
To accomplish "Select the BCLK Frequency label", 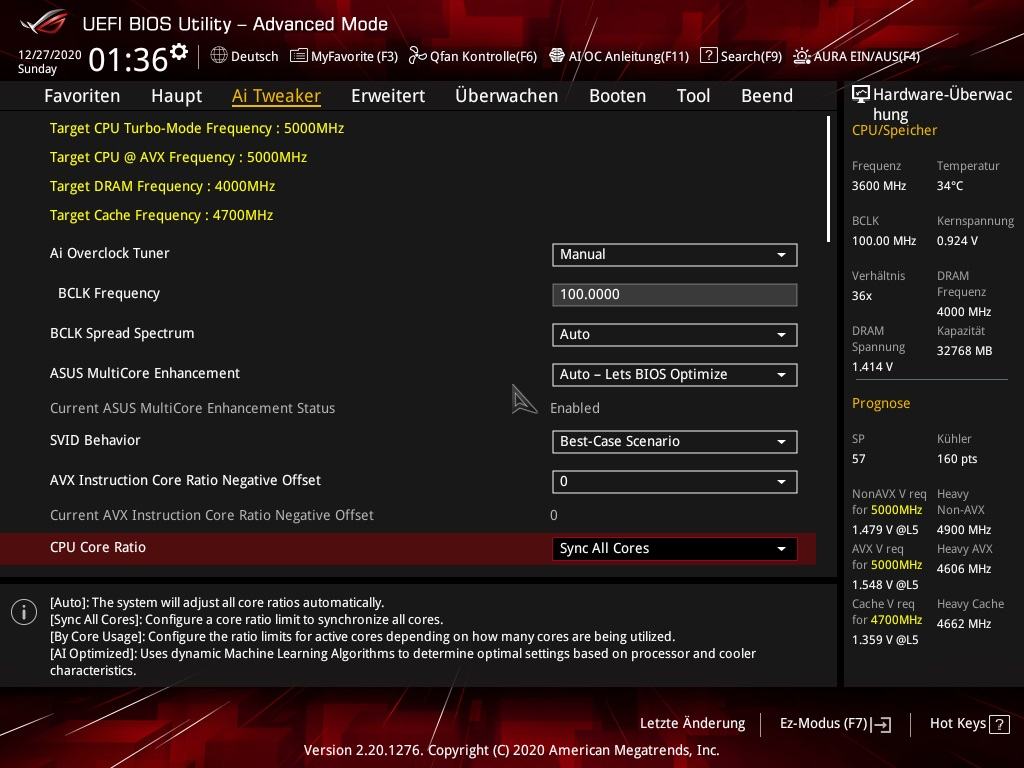I will tap(108, 294).
